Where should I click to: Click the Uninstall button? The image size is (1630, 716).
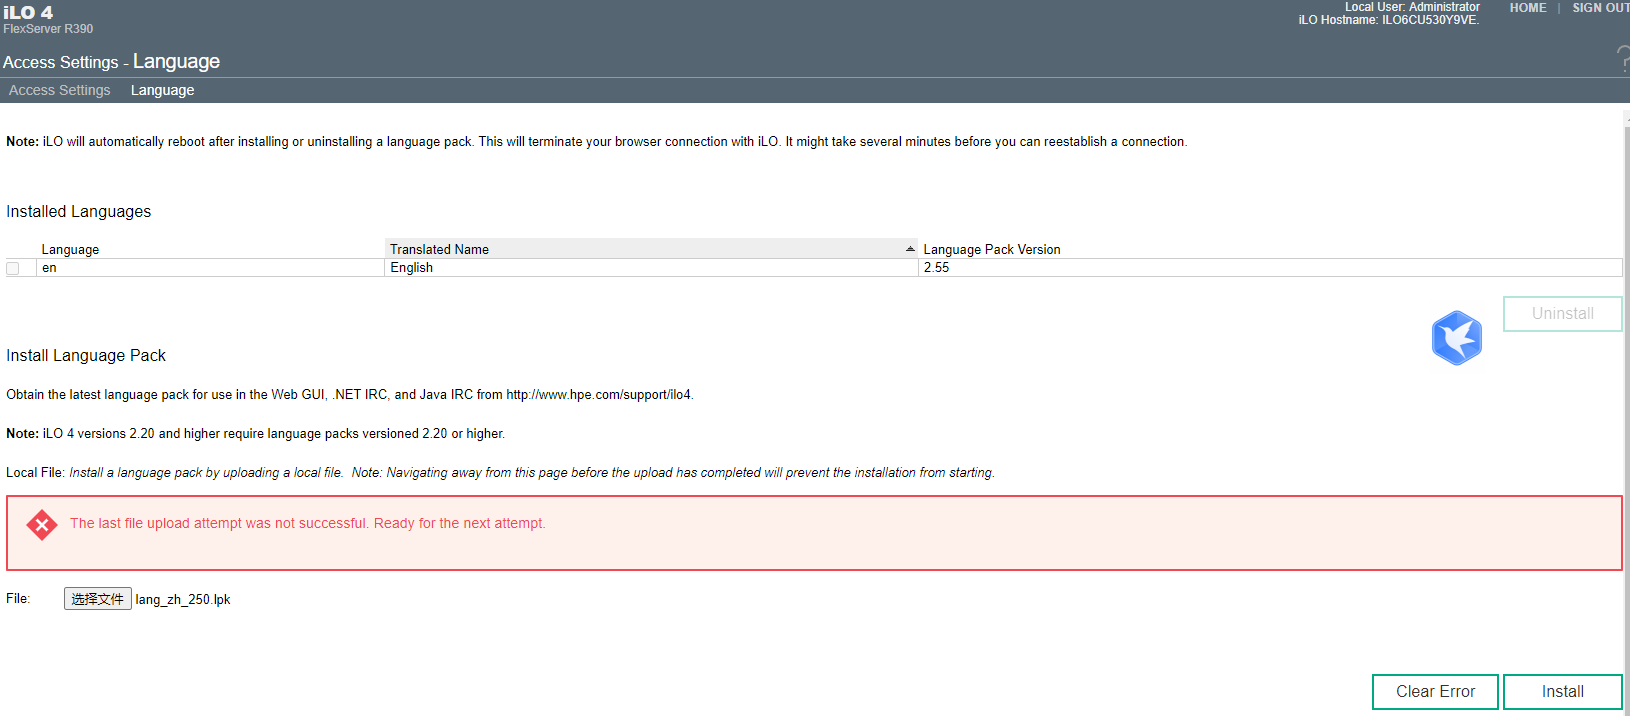pyautogui.click(x=1562, y=314)
